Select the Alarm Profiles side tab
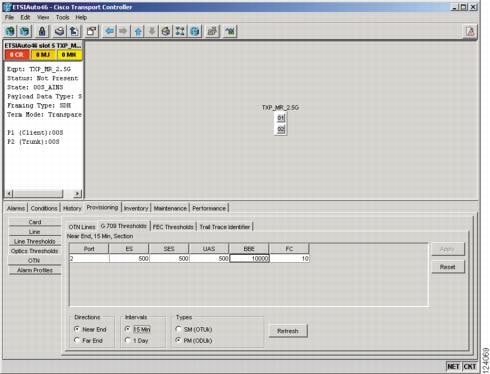Image resolution: width=490 pixels, height=374 pixels. tap(35, 270)
